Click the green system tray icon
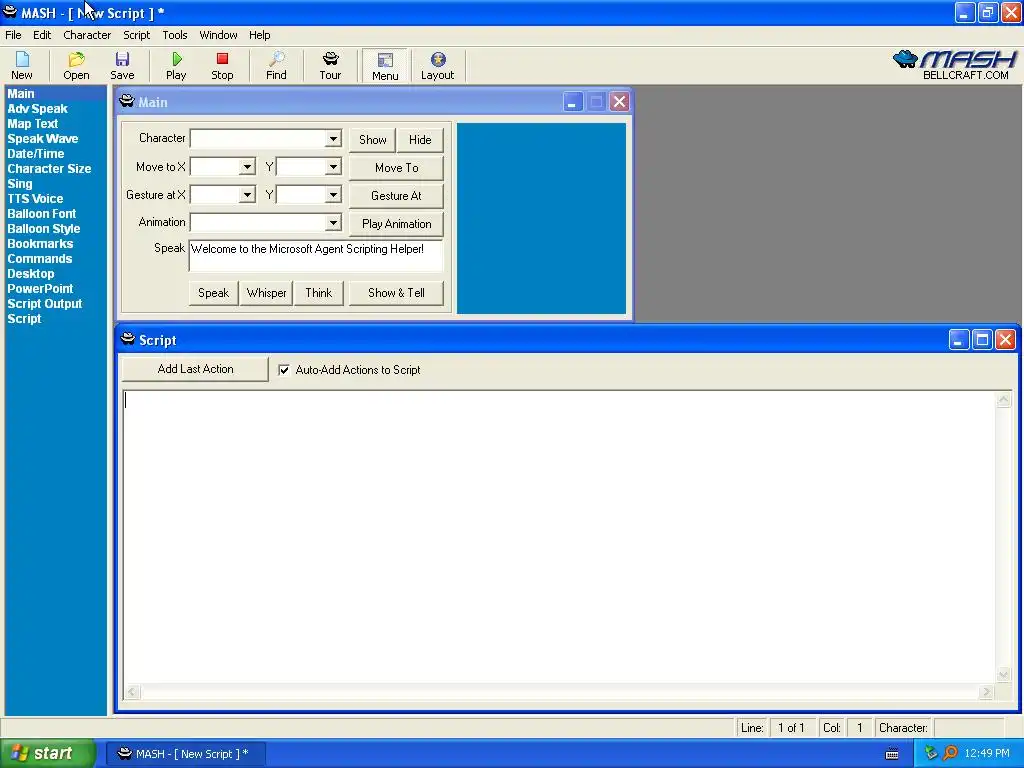The image size is (1024, 768). (931, 753)
